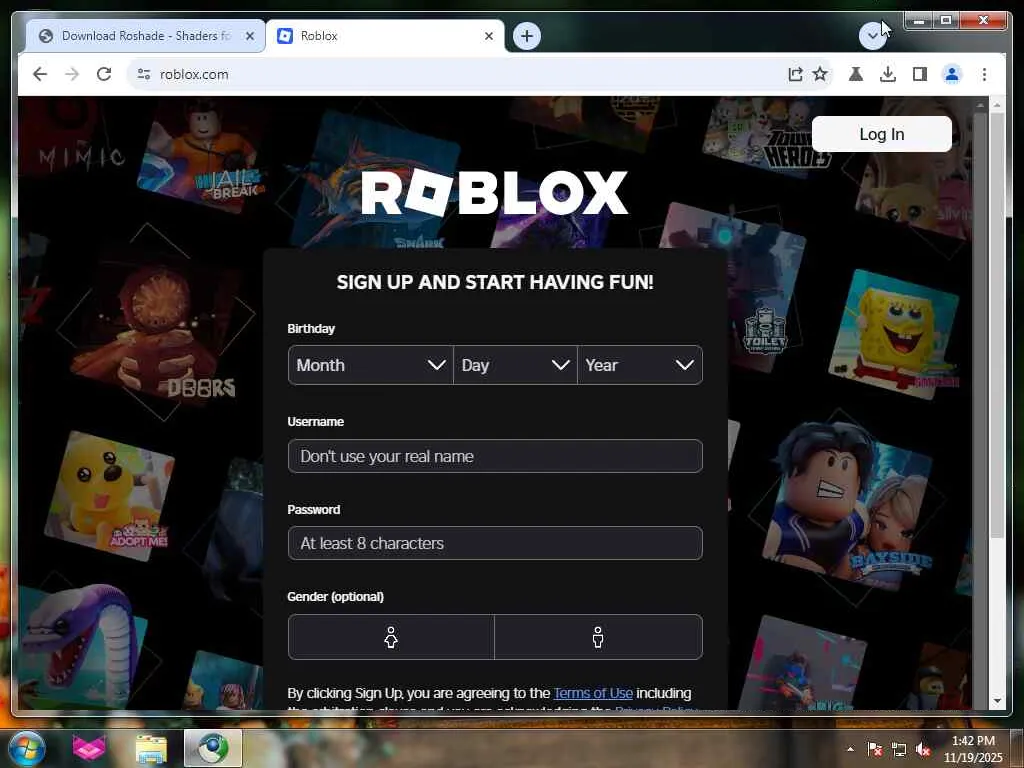Click the SpongeBob game thumbnail
This screenshot has width=1024, height=768.
coord(895,334)
